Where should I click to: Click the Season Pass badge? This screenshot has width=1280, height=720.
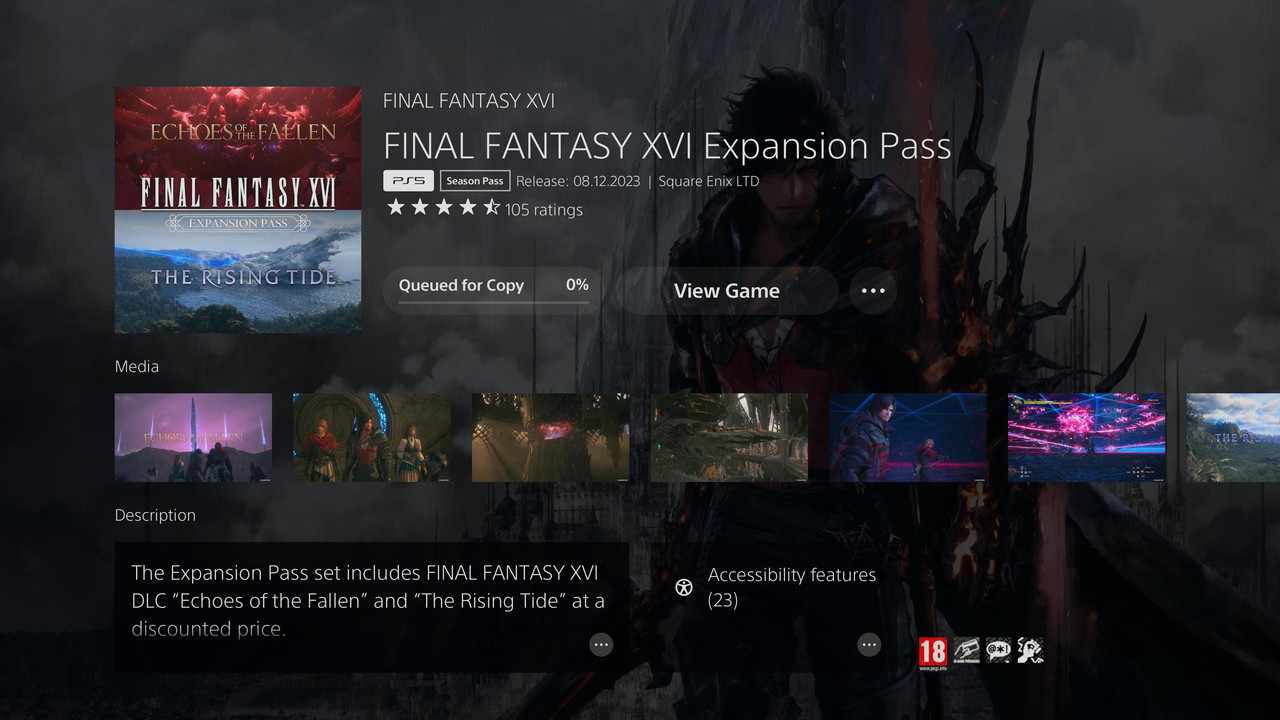(475, 181)
